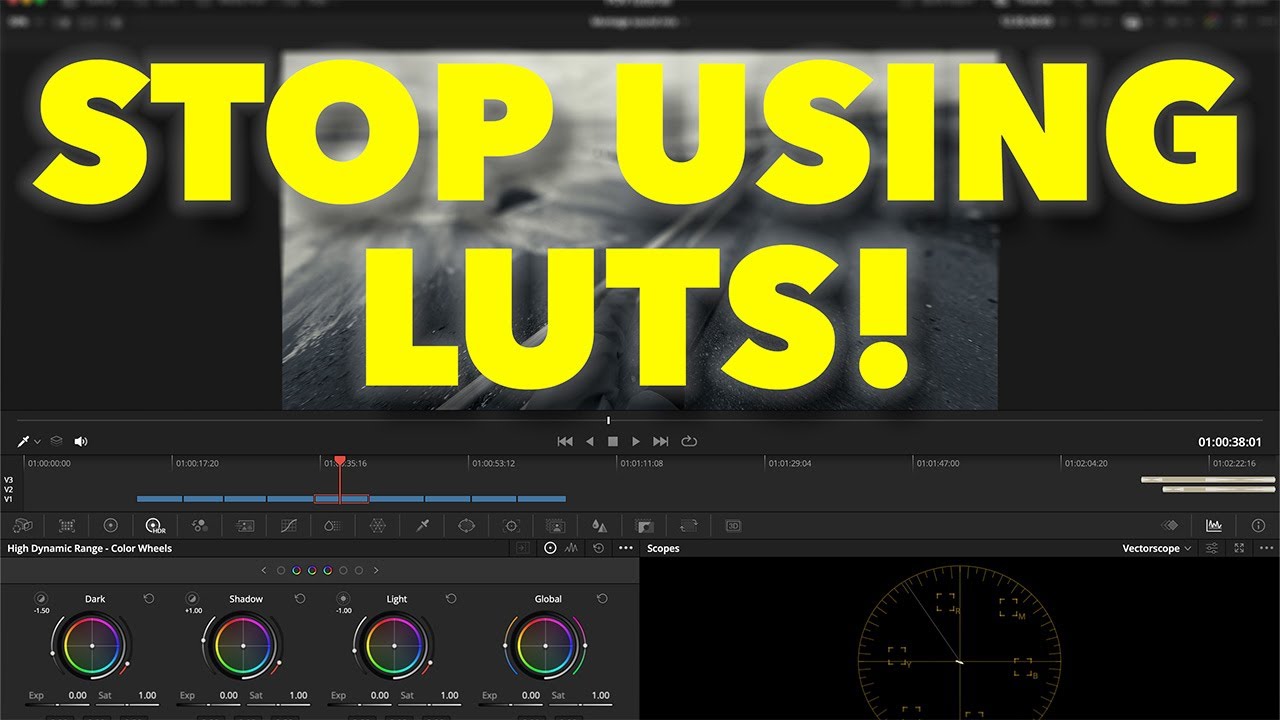Open the Qualifier eyedropper palette
Viewport: 1280px width, 720px height.
(x=422, y=525)
